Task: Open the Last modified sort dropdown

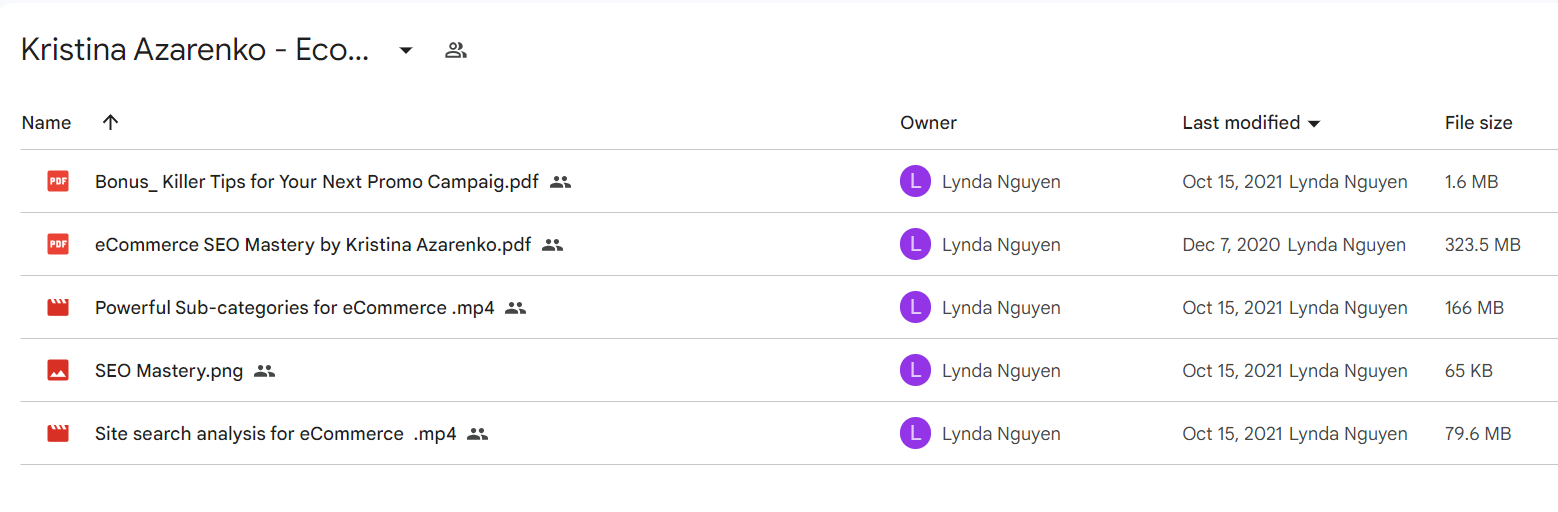Action: click(1314, 123)
